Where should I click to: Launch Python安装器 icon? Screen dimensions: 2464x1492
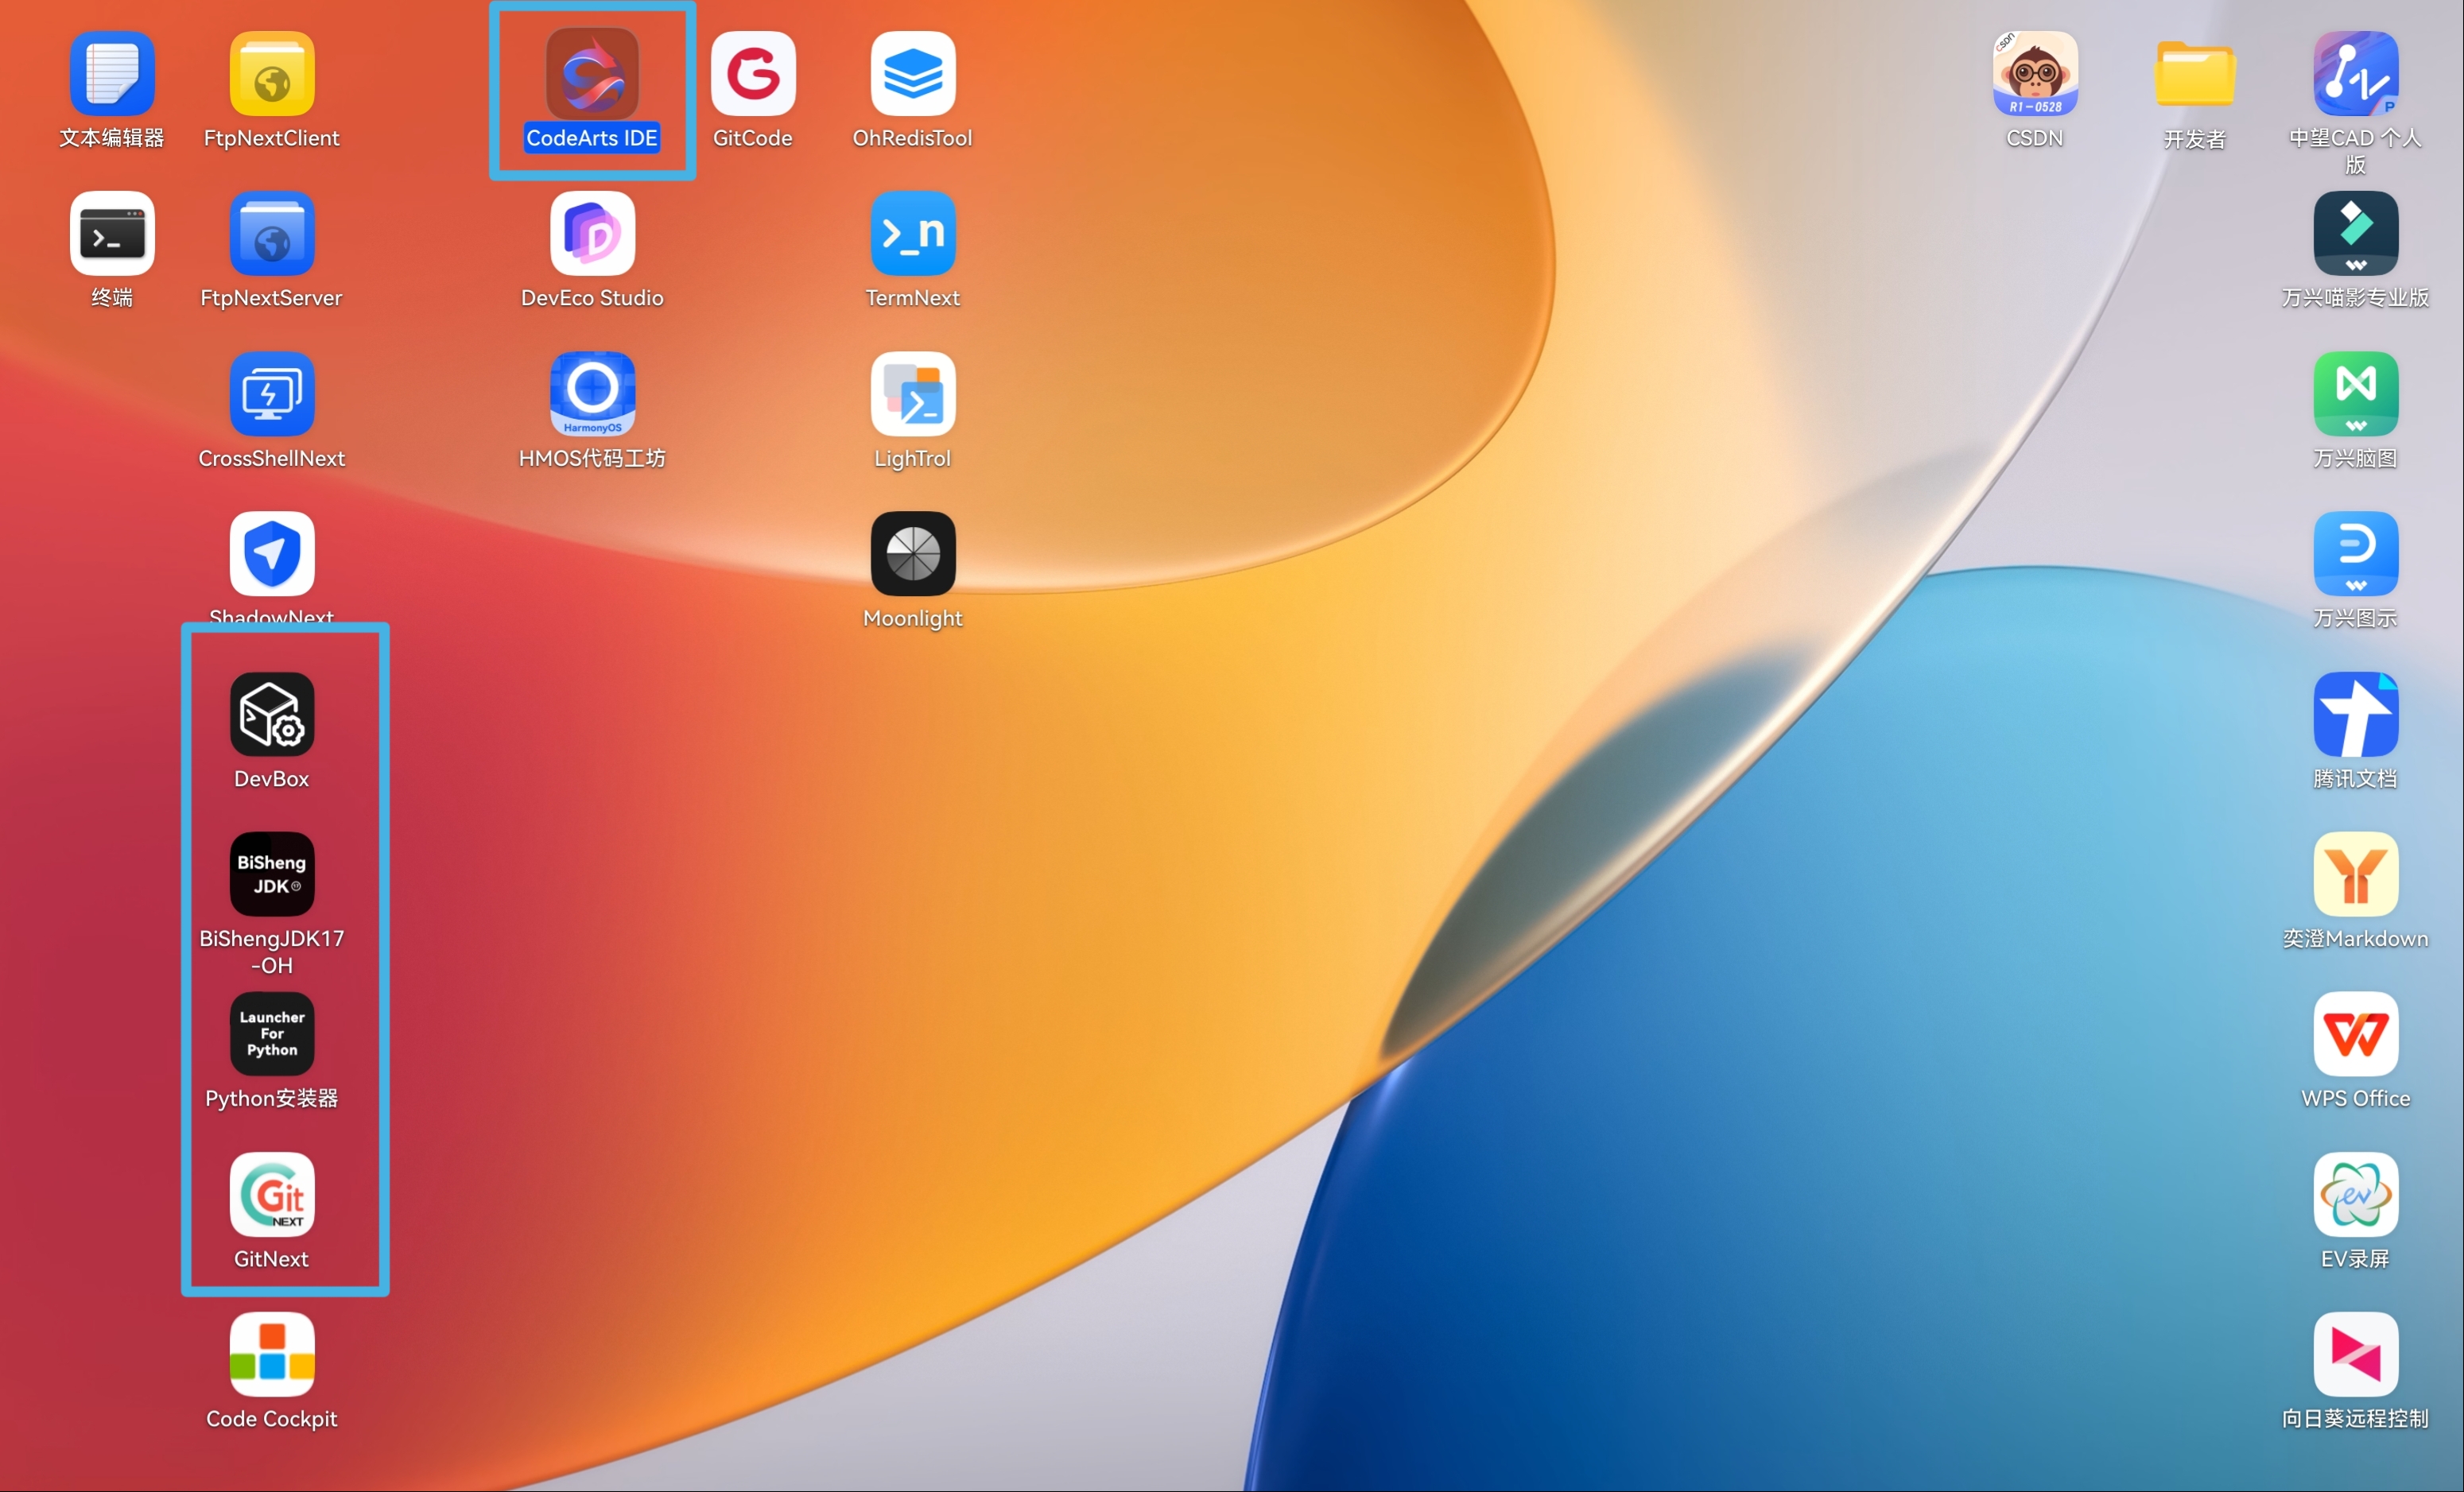pos(272,1035)
